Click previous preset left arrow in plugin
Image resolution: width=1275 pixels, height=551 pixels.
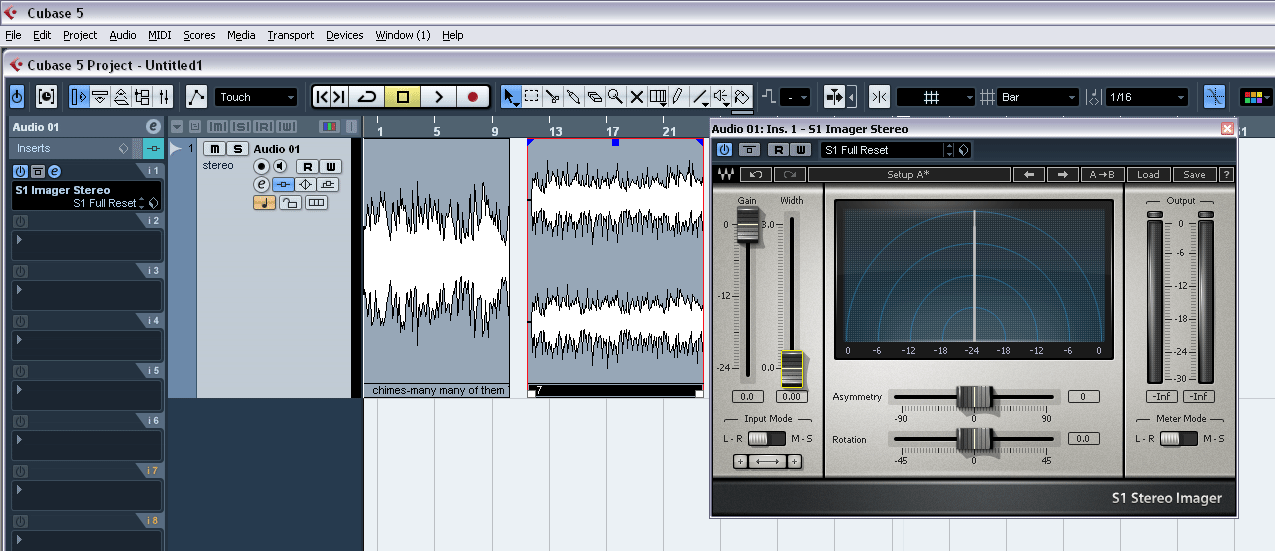[1028, 175]
